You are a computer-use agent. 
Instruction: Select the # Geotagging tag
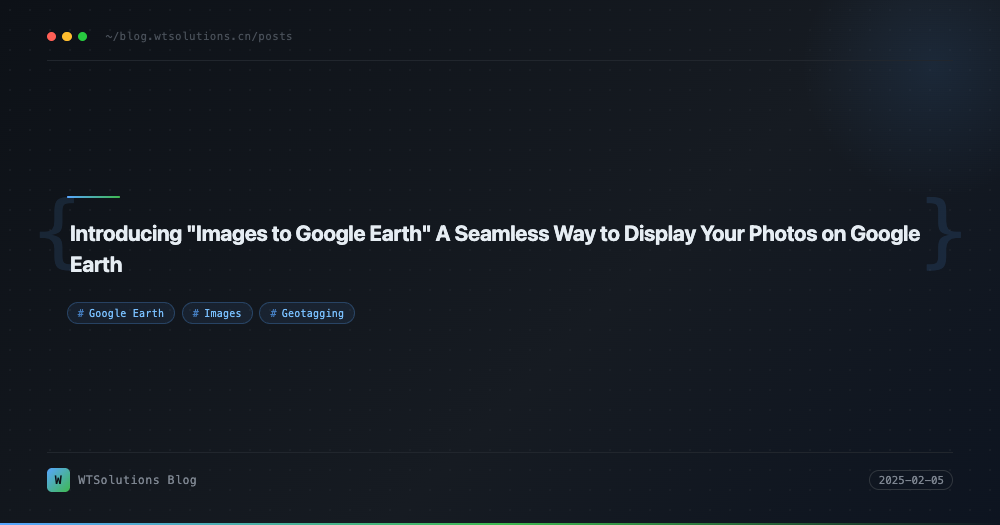tap(307, 313)
